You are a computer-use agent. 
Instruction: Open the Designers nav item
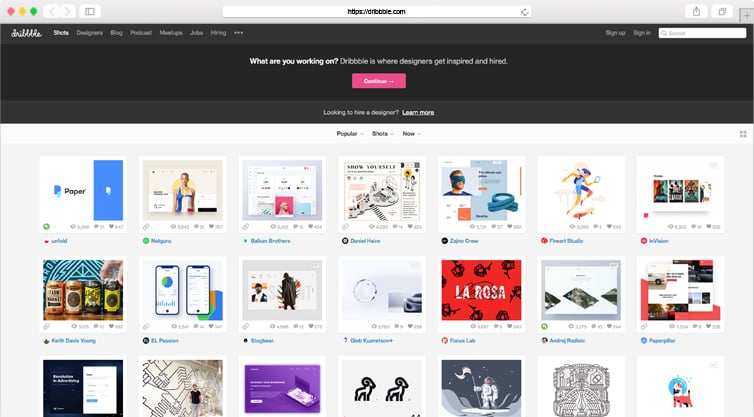click(90, 33)
